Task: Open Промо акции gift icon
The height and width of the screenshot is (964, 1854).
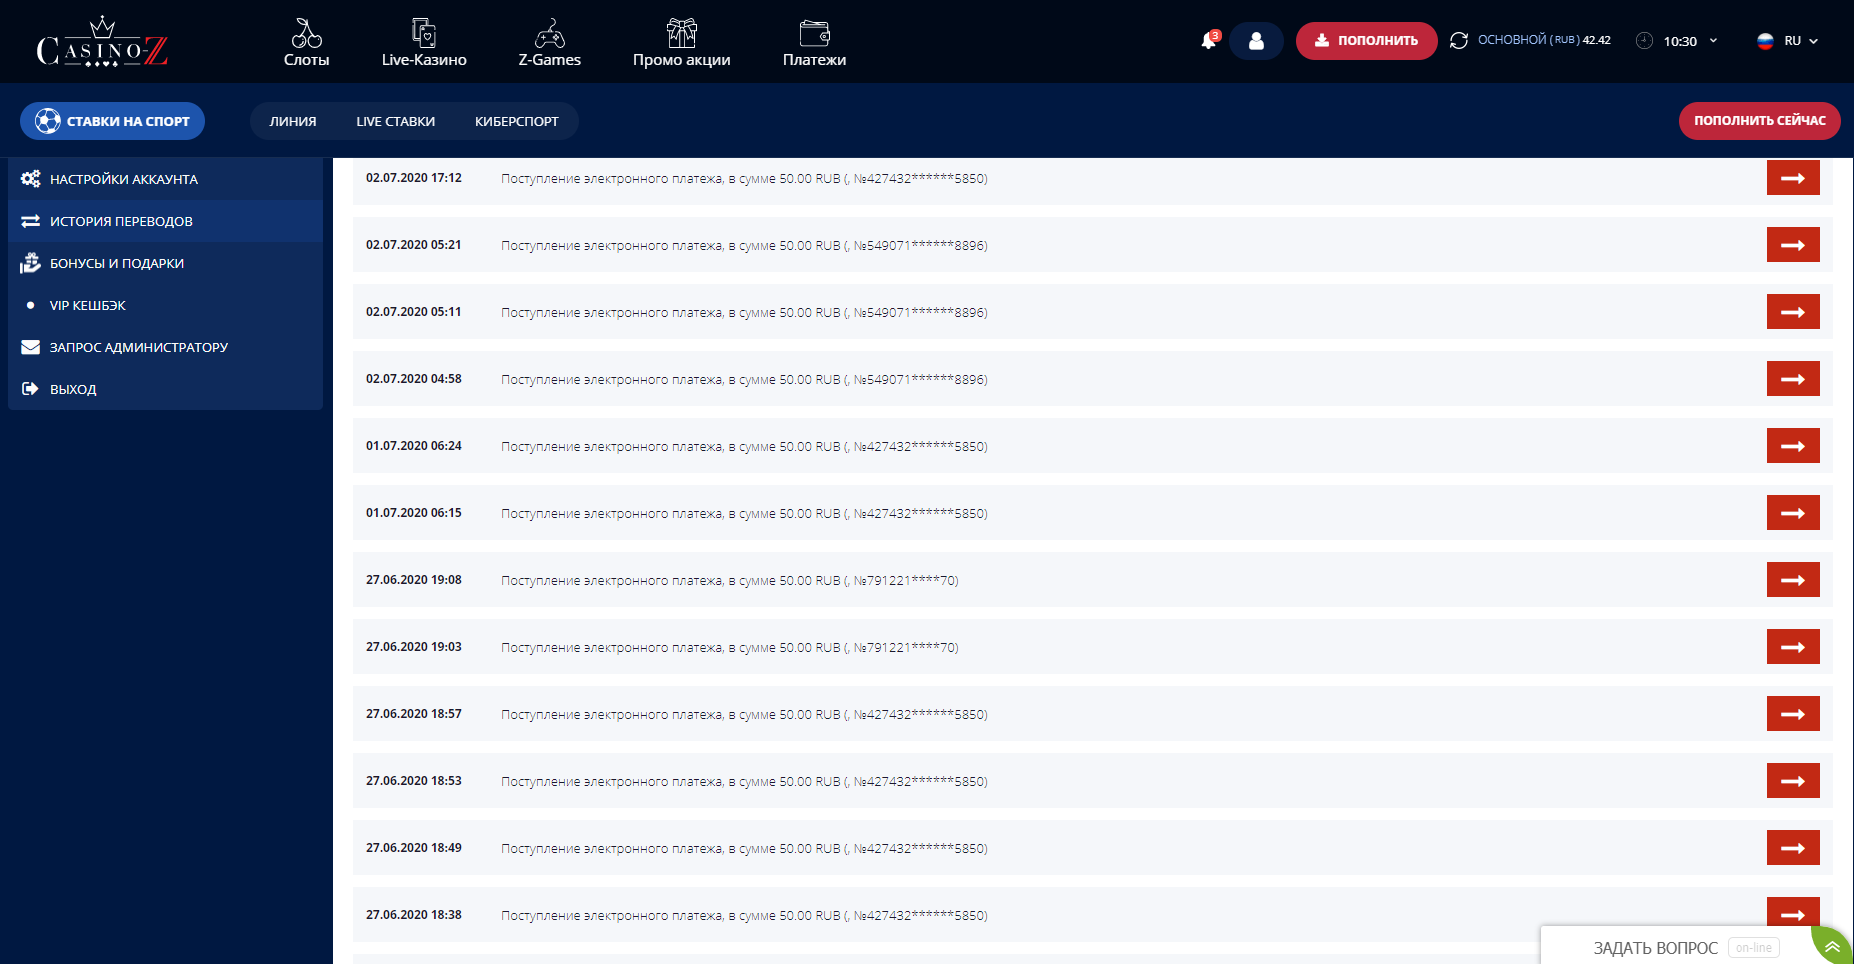Action: pos(682,33)
